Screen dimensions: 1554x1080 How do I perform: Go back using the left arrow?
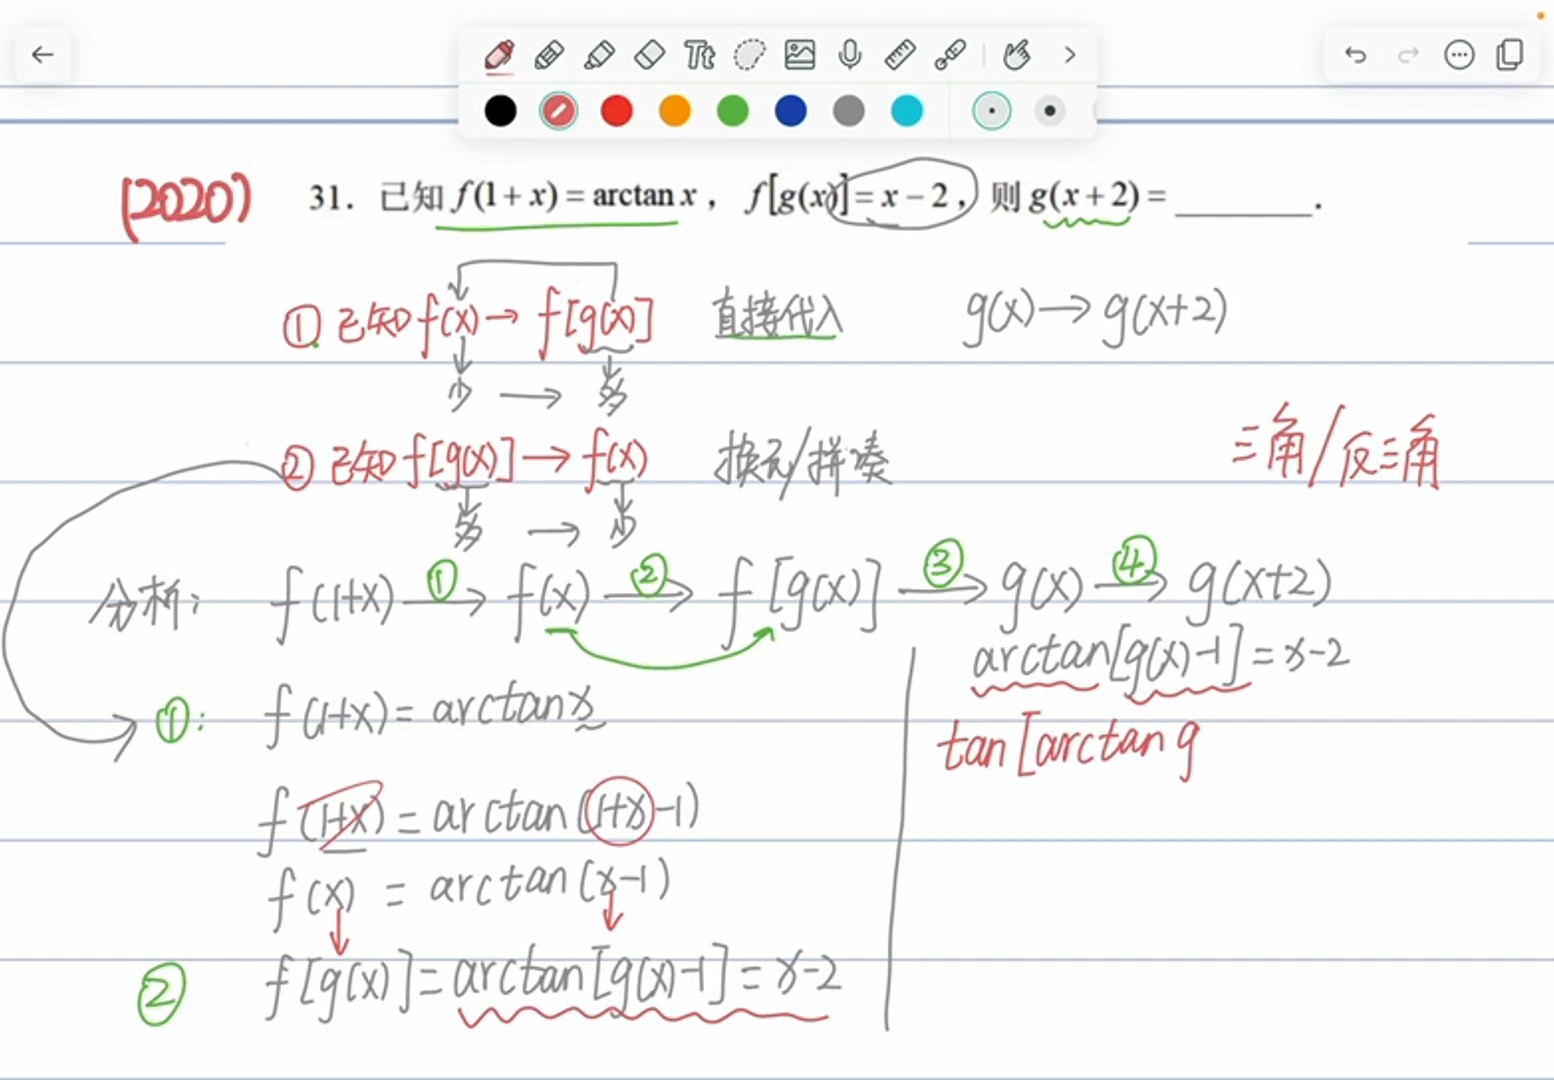click(43, 54)
